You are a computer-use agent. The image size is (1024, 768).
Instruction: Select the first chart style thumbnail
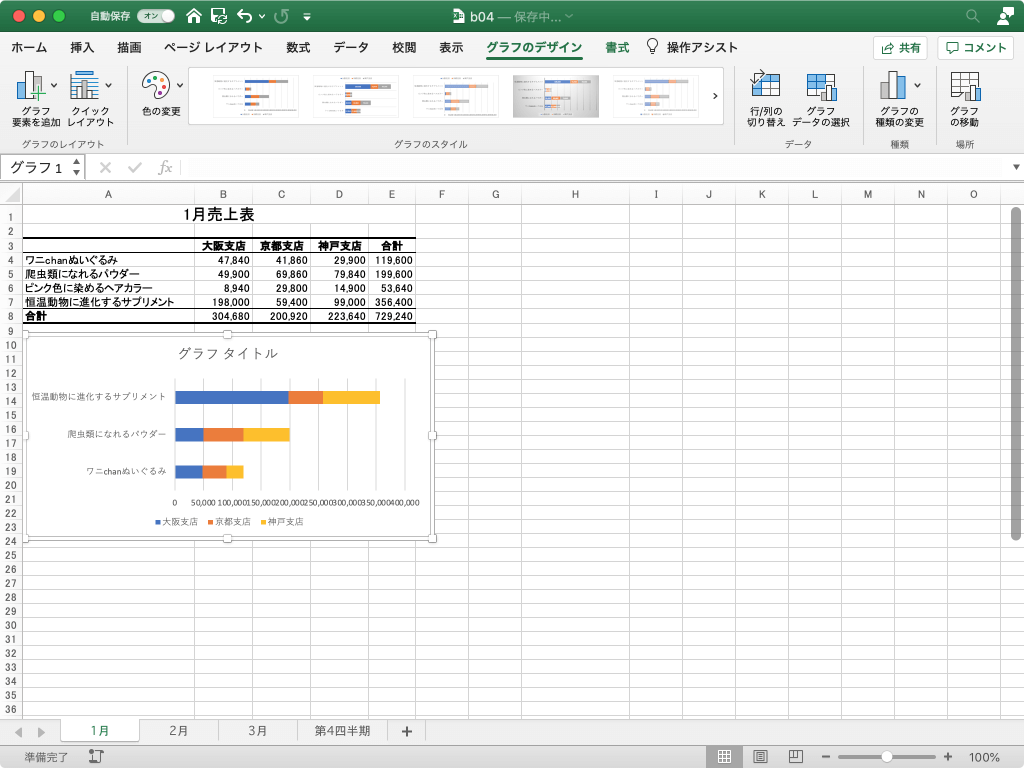(x=256, y=96)
